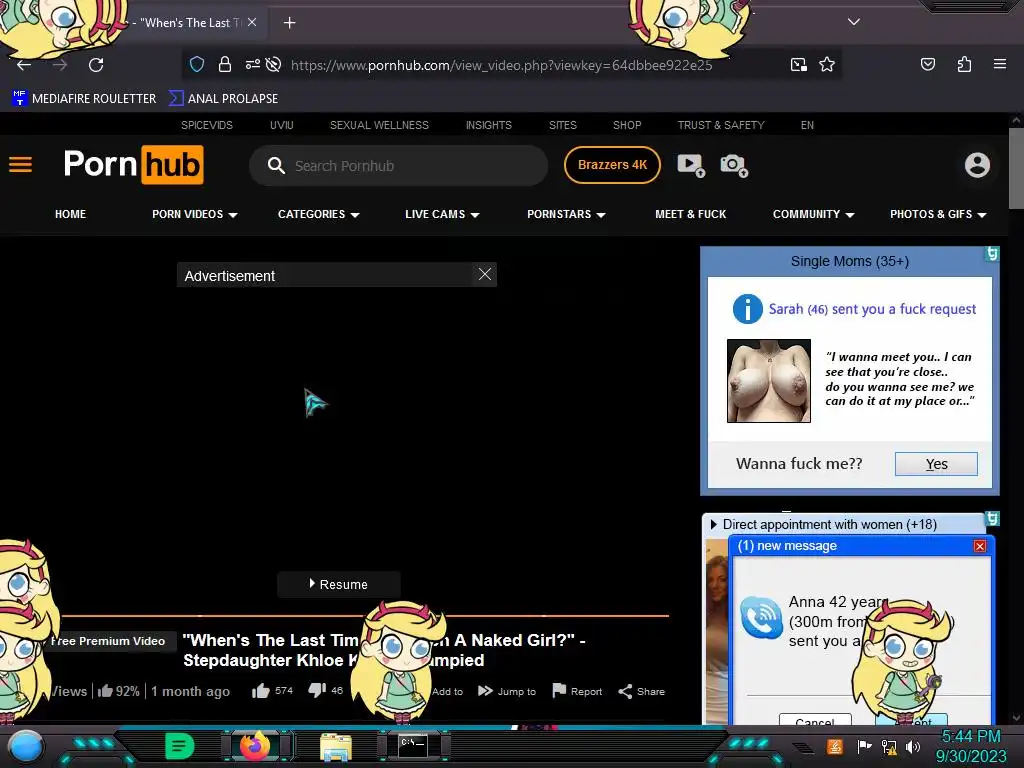Screen dimensions: 1024x768
Task: Close the Advertisement overlay with X
Action: [x=485, y=274]
